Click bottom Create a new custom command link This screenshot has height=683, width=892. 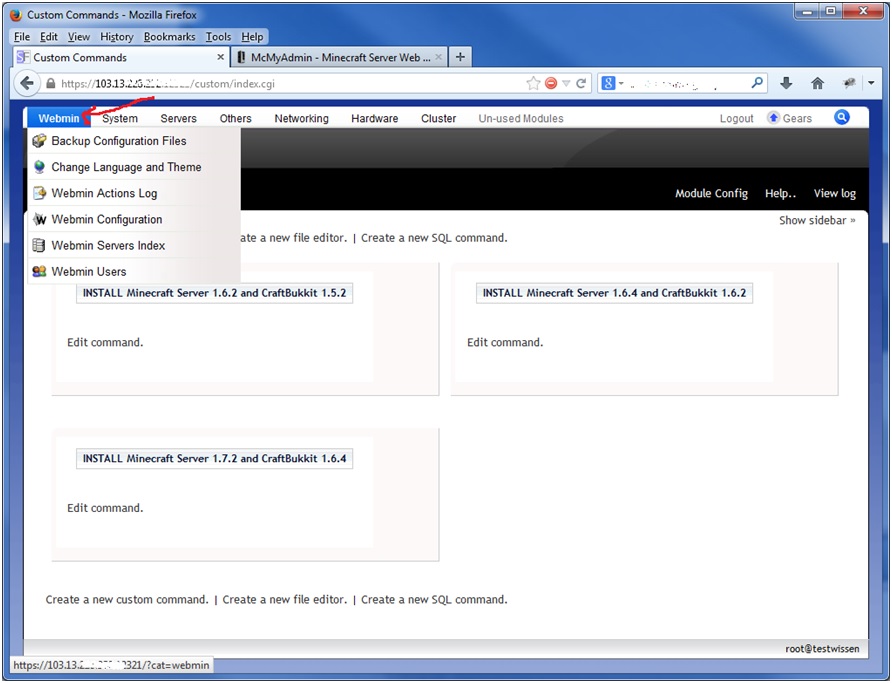point(127,599)
